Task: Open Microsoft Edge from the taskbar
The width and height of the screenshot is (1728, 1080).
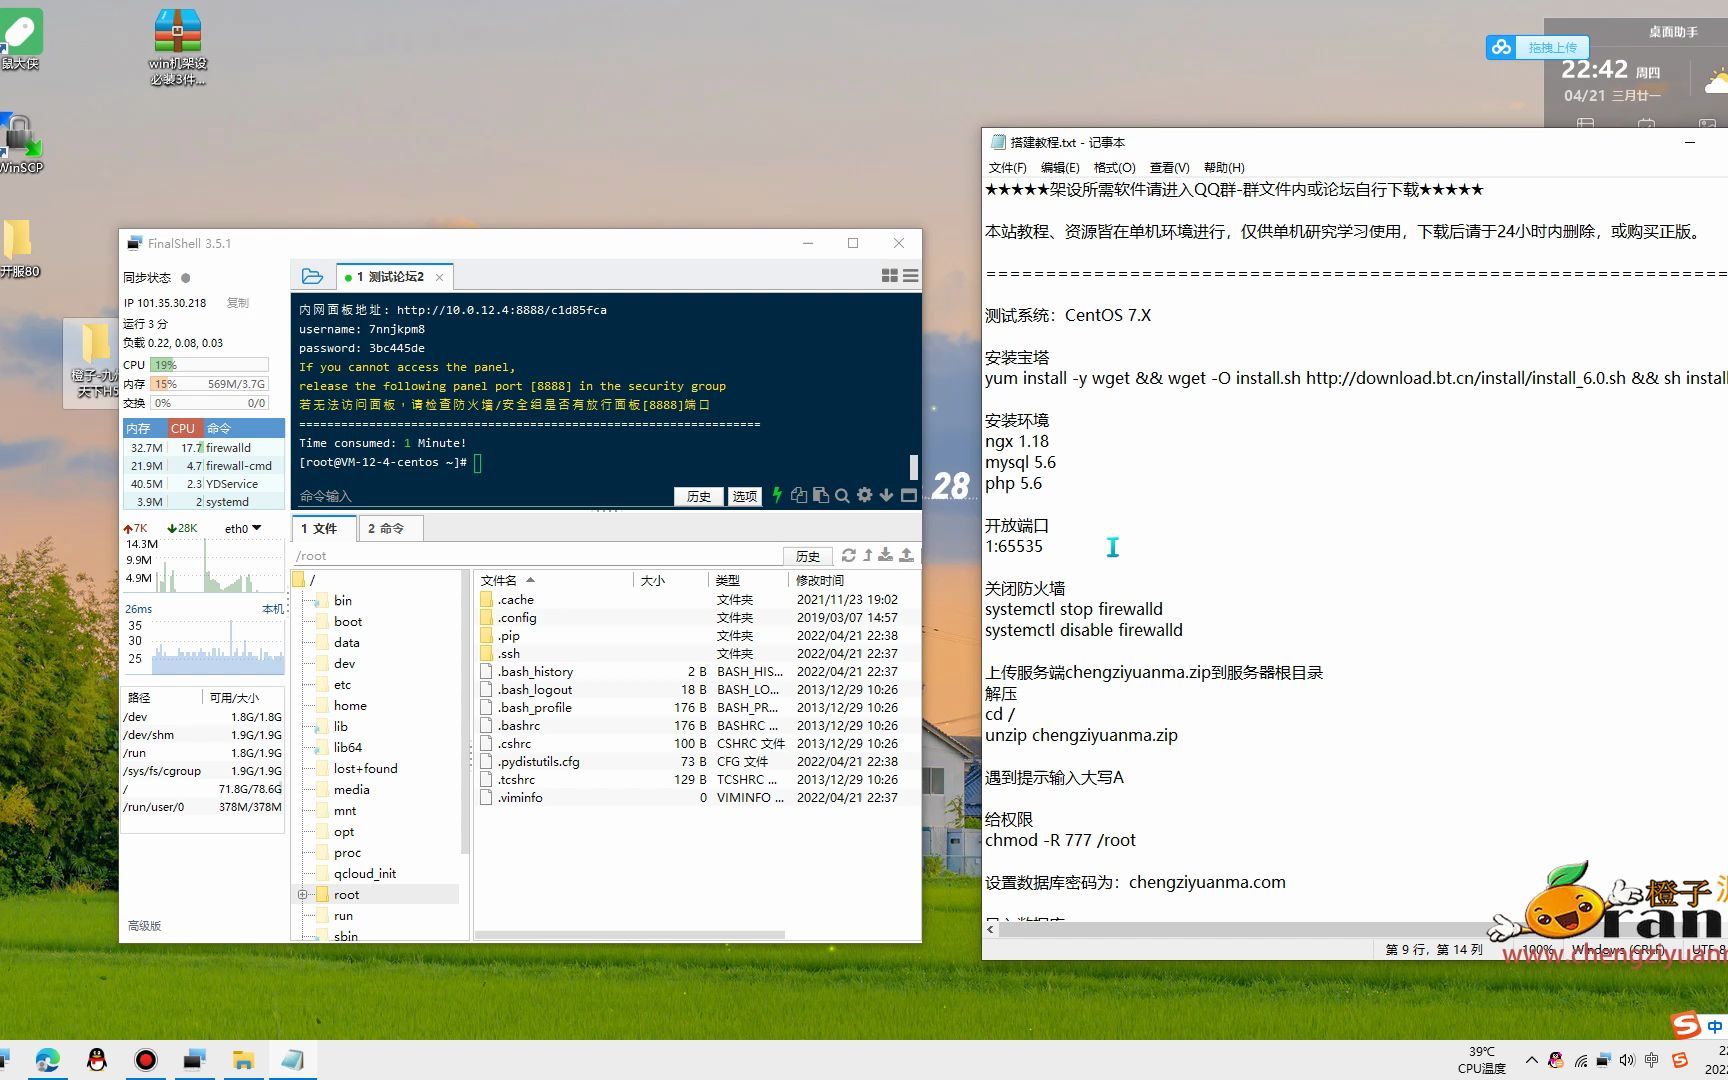Action: 47,1060
